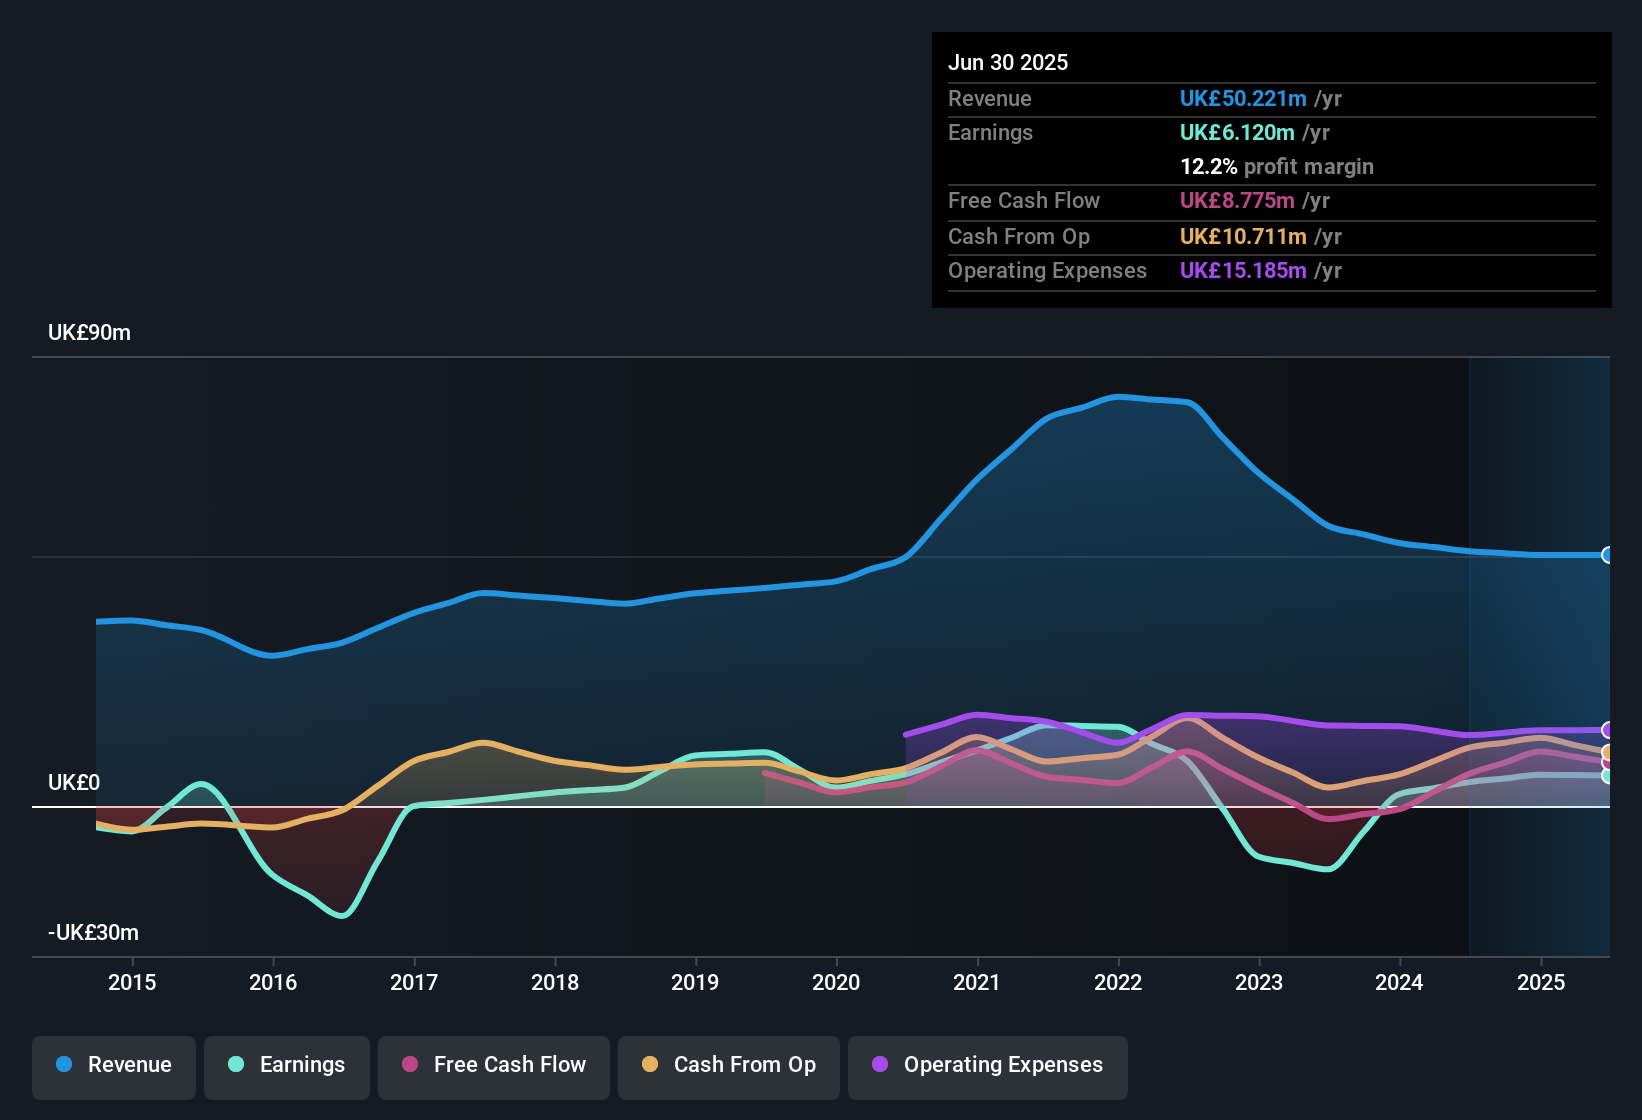
Task: Toggle the Revenue series visibility
Action: [113, 1066]
